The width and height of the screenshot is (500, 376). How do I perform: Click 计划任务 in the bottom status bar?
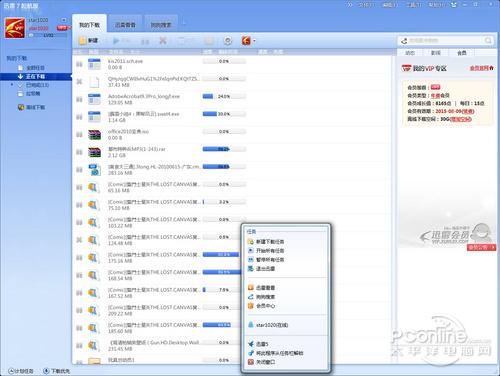coord(21,371)
